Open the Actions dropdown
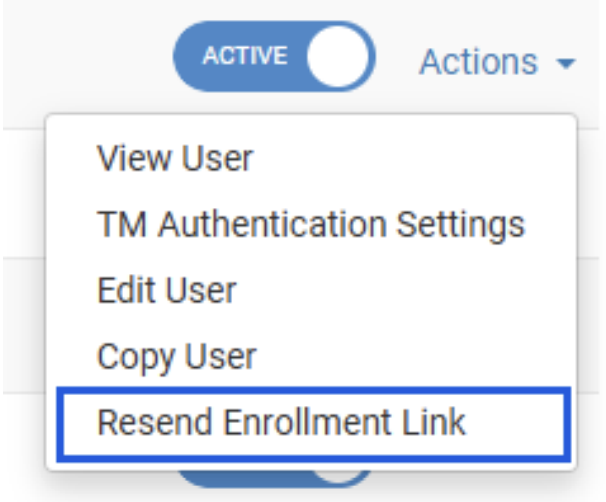606x502 pixels. point(497,62)
